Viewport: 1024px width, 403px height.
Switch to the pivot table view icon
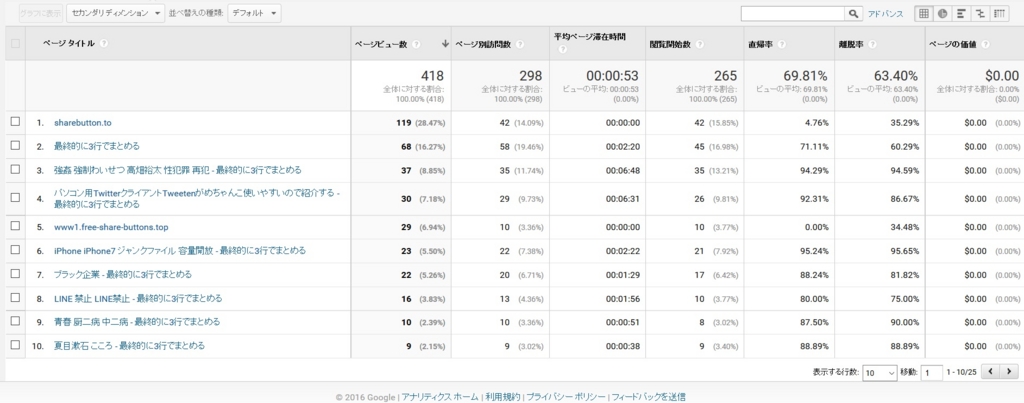(999, 13)
